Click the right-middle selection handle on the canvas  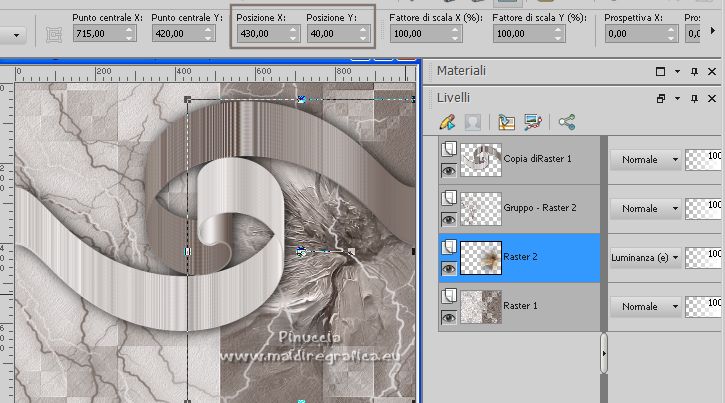pos(413,251)
